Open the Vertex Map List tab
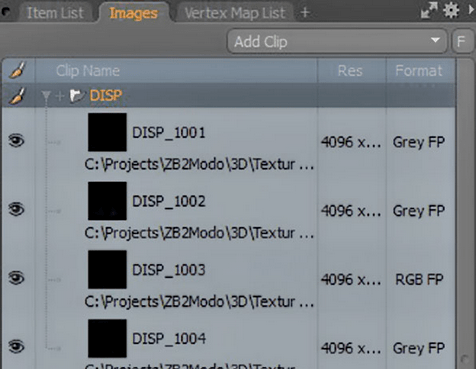This screenshot has width=476, height=369. 235,13
